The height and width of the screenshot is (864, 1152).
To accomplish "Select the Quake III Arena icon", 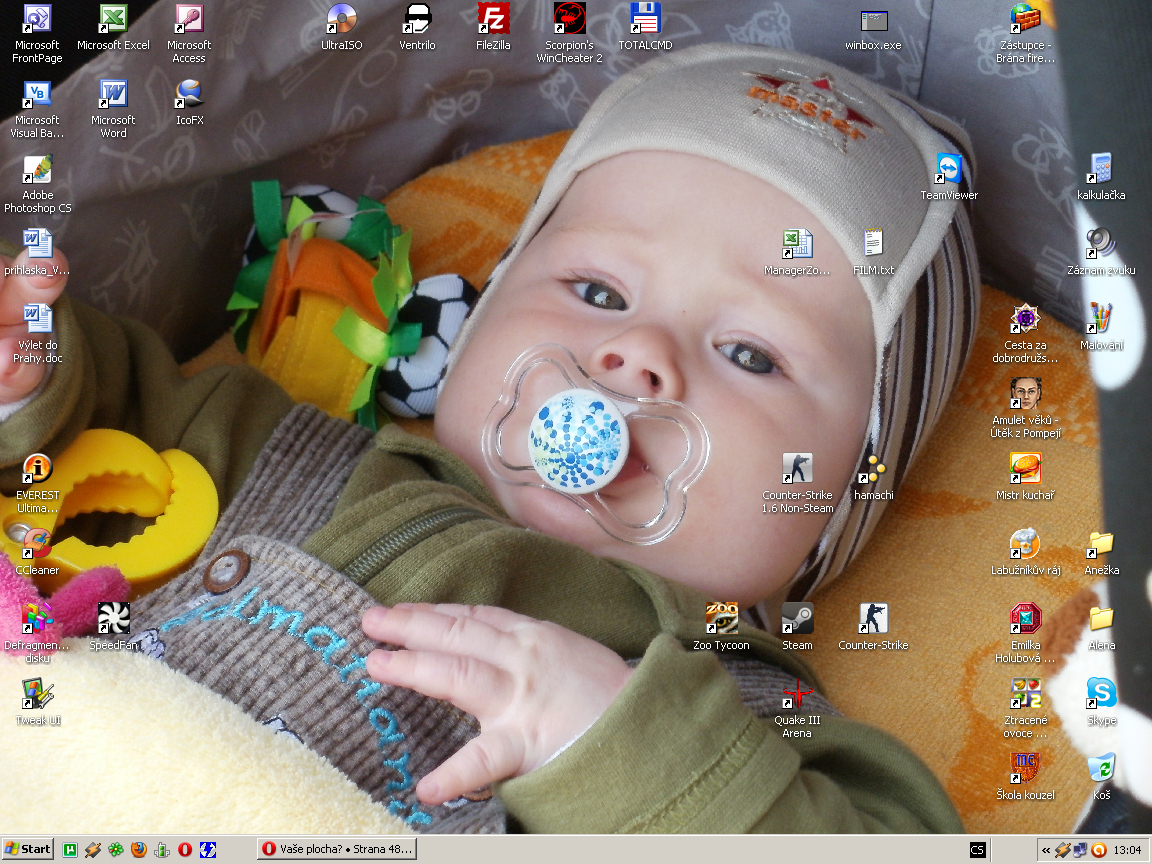I will tap(797, 694).
